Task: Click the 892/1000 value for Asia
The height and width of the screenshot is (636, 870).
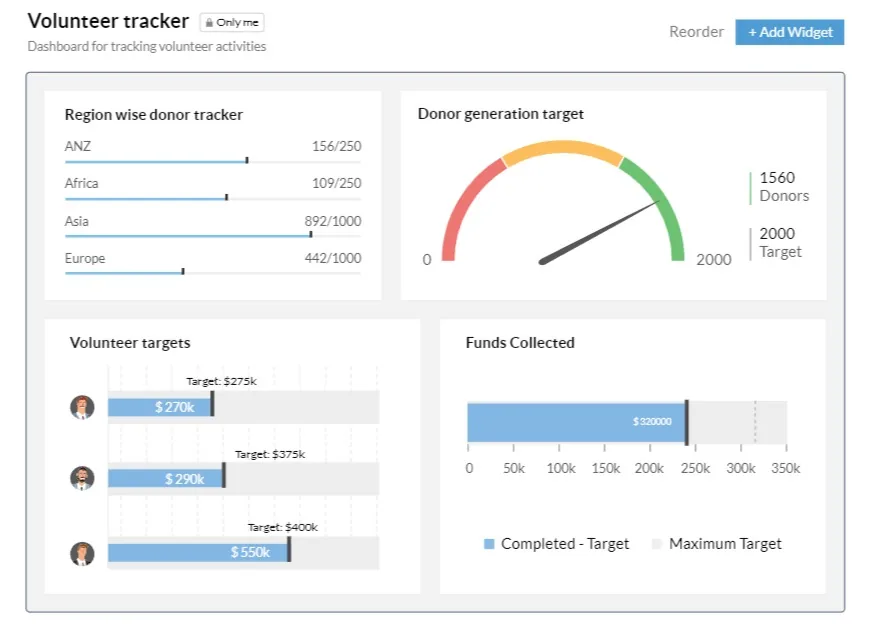Action: pos(332,221)
